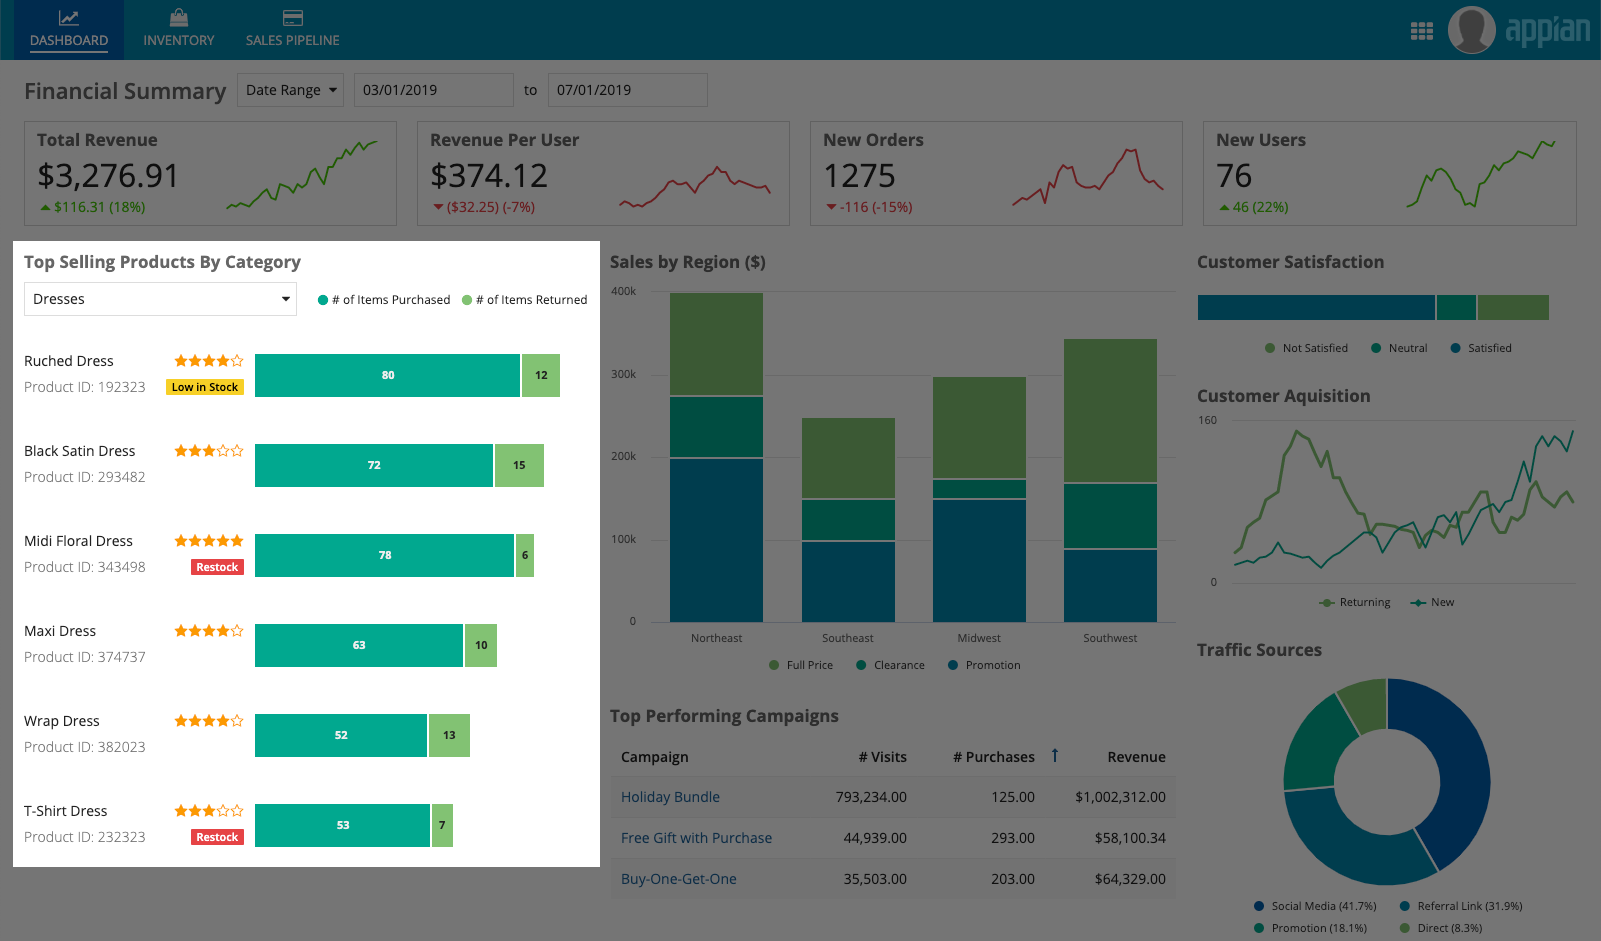Viewport: 1601px width, 941px height.
Task: Open the user profile avatar
Action: tap(1471, 29)
